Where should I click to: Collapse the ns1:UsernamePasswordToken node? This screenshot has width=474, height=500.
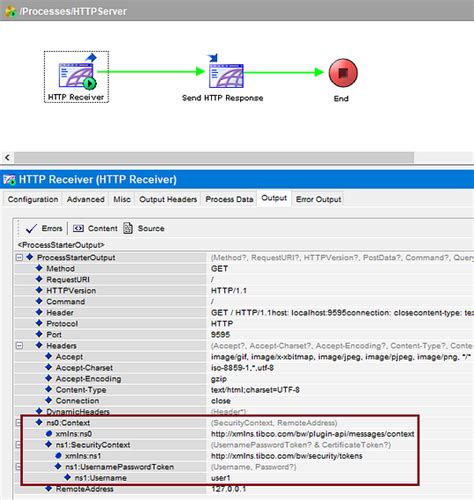point(19,467)
